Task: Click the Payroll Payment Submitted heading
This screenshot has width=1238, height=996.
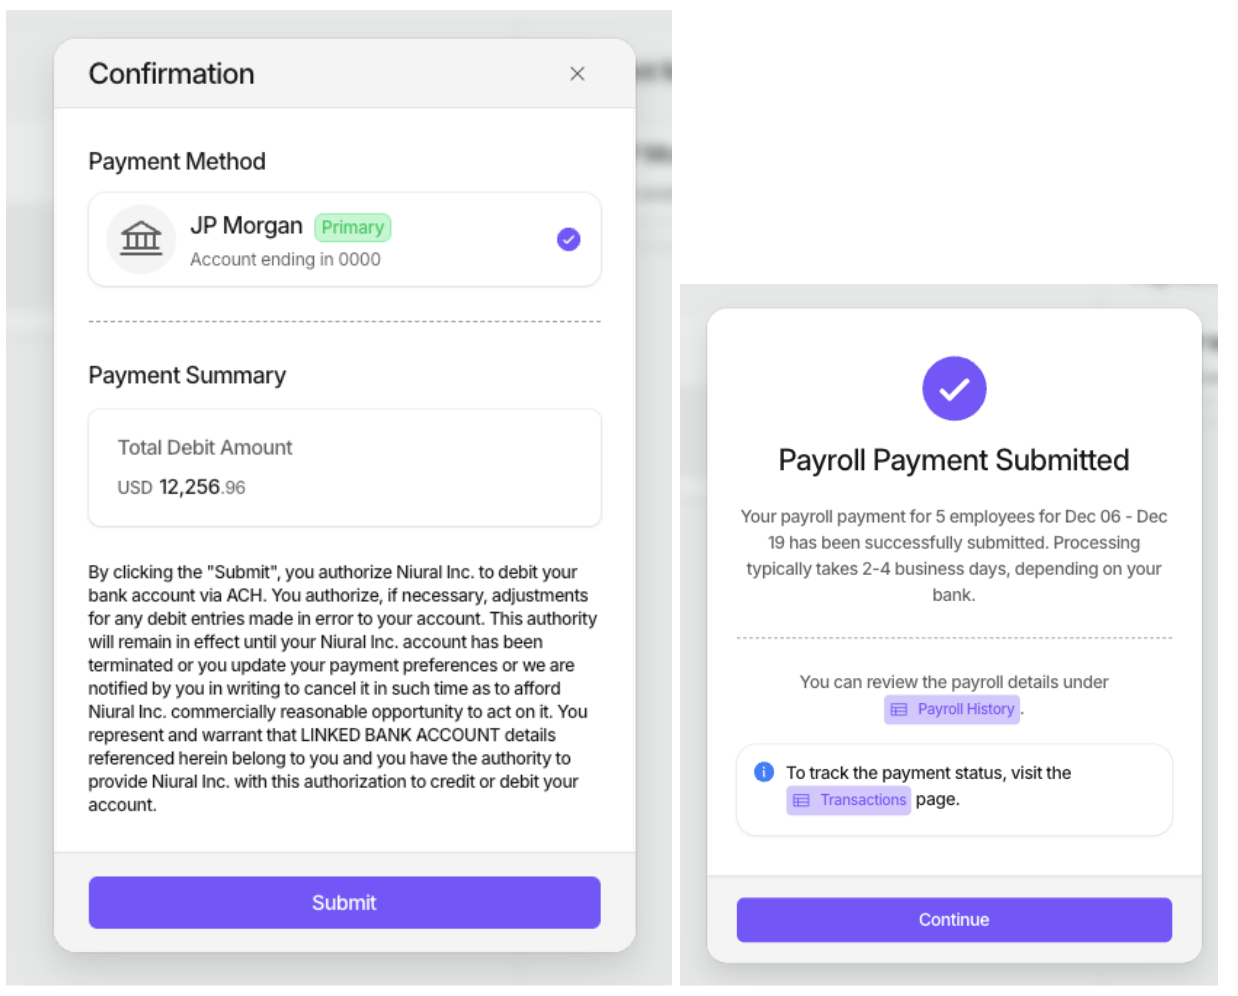Action: click(953, 460)
